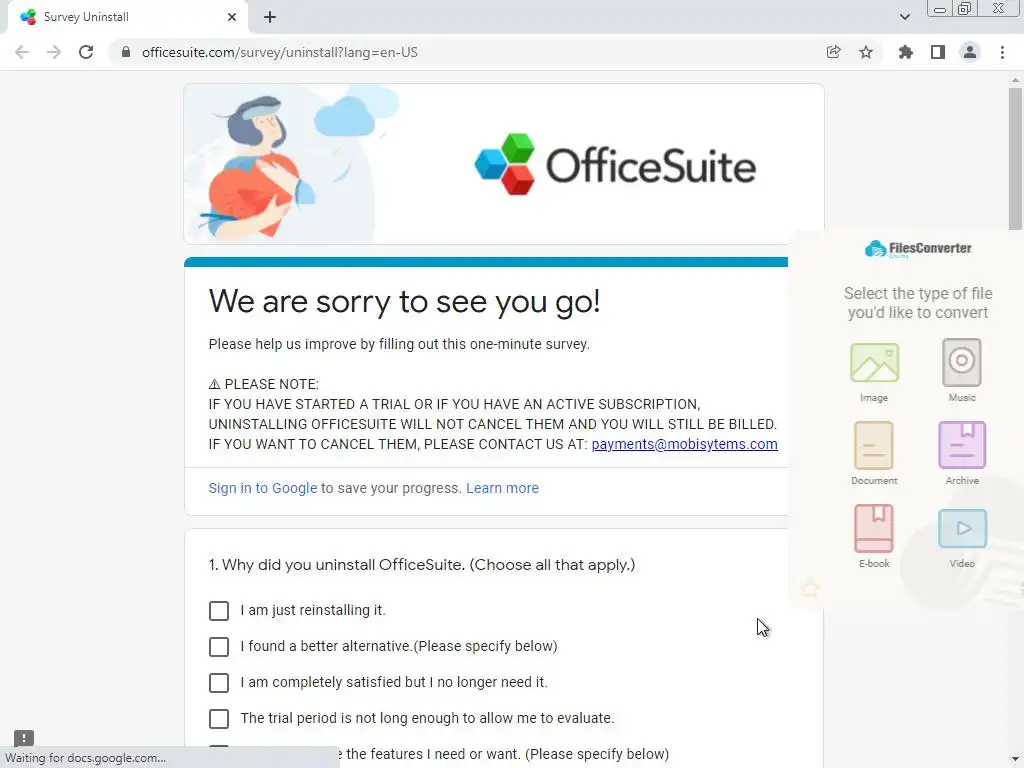Tick 'completely satisfied but no longer need it'

[x=219, y=682]
